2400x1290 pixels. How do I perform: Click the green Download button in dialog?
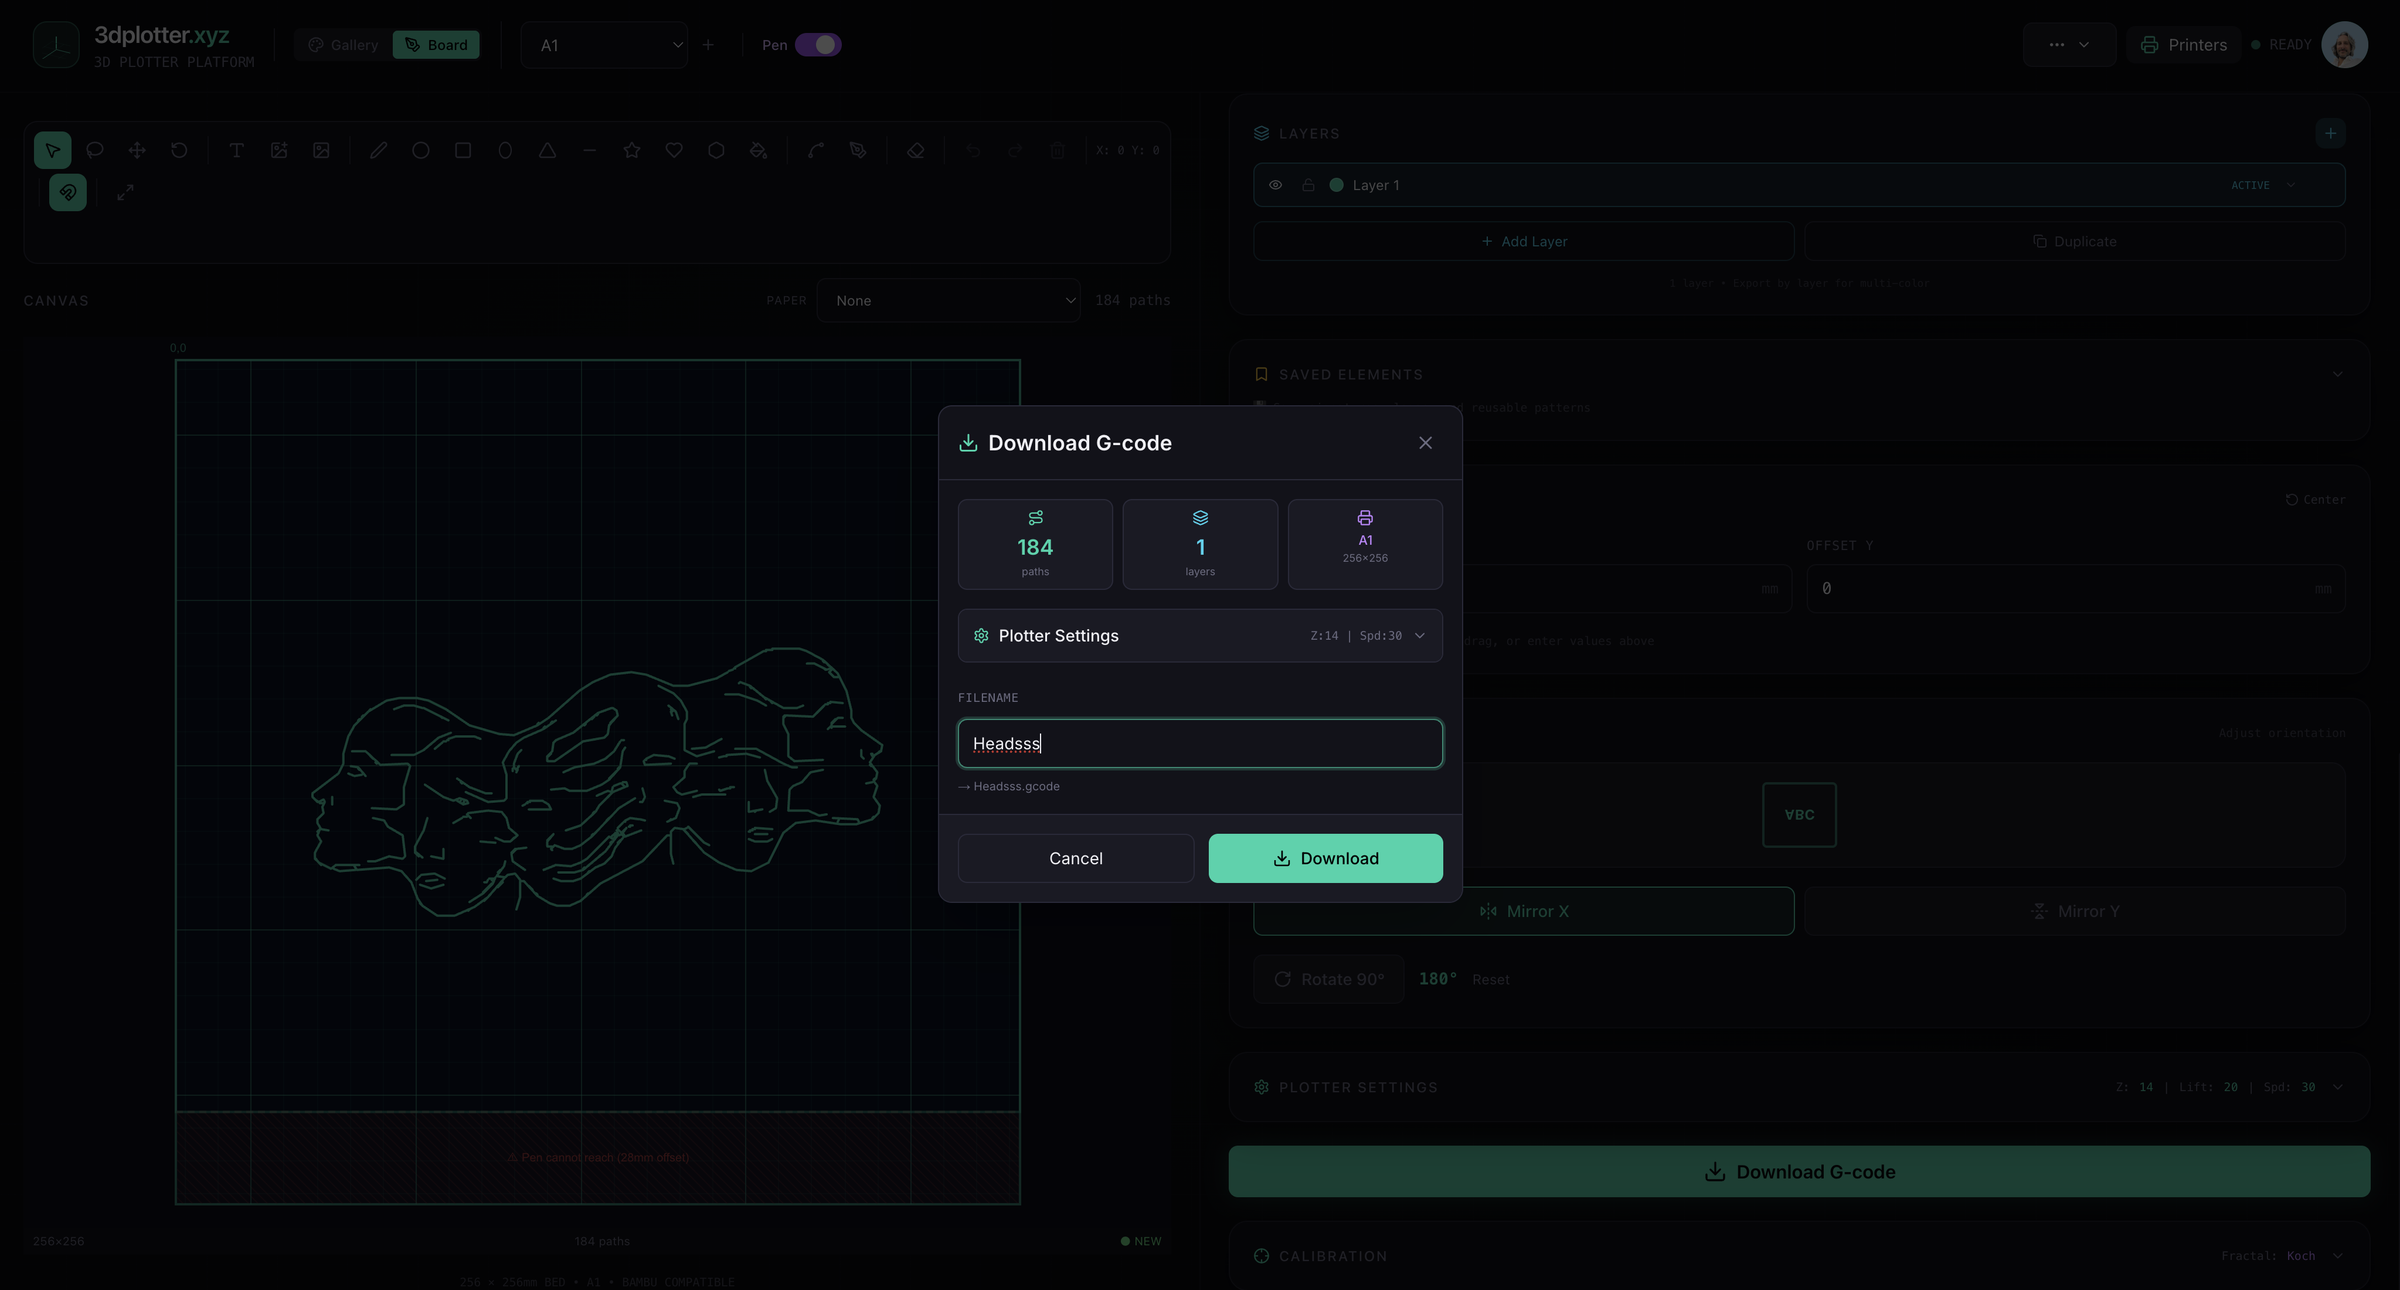pyautogui.click(x=1325, y=858)
